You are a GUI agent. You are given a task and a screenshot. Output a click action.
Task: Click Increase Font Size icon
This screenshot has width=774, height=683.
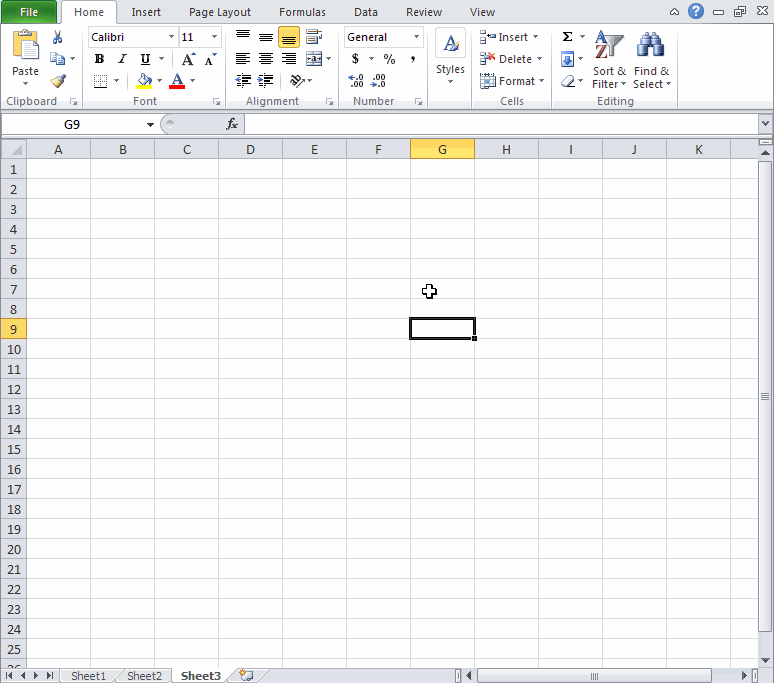188,59
